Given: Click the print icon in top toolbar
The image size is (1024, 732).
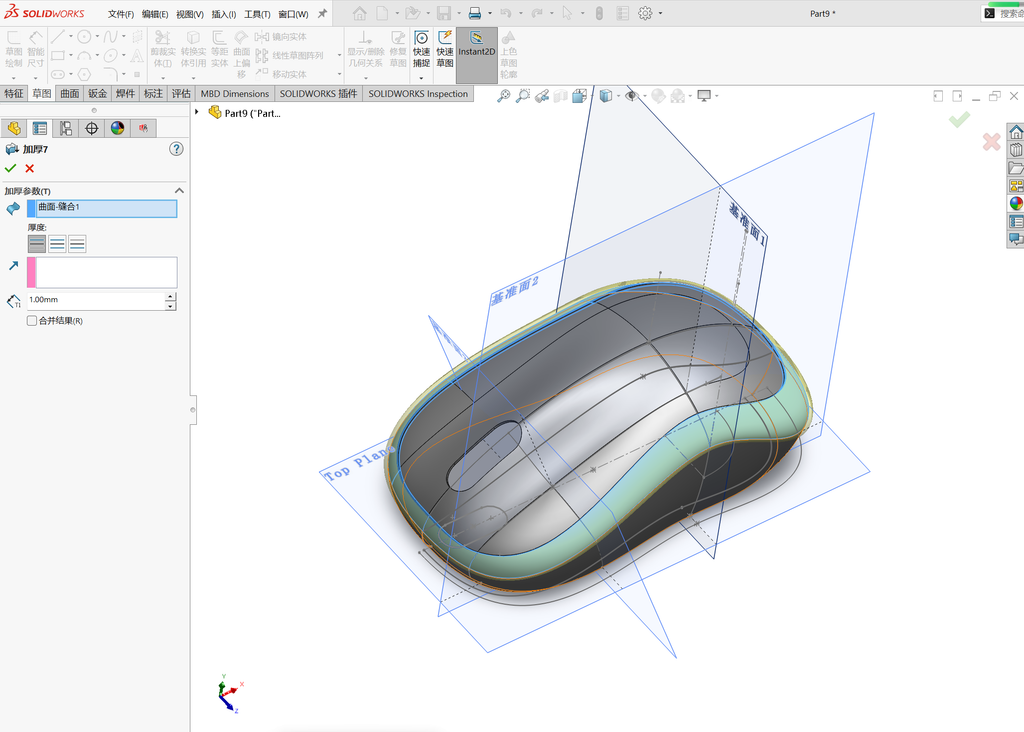Looking at the screenshot, I should [x=475, y=13].
